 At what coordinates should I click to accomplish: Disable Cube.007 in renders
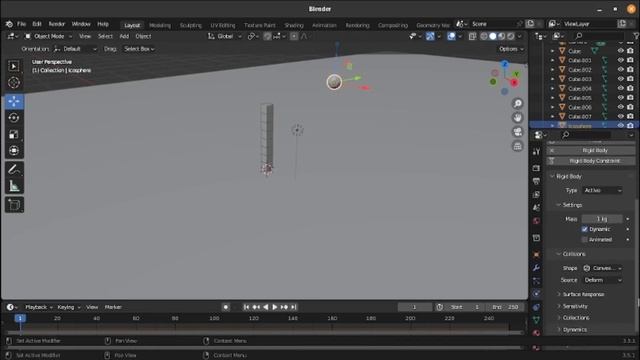click(x=630, y=116)
